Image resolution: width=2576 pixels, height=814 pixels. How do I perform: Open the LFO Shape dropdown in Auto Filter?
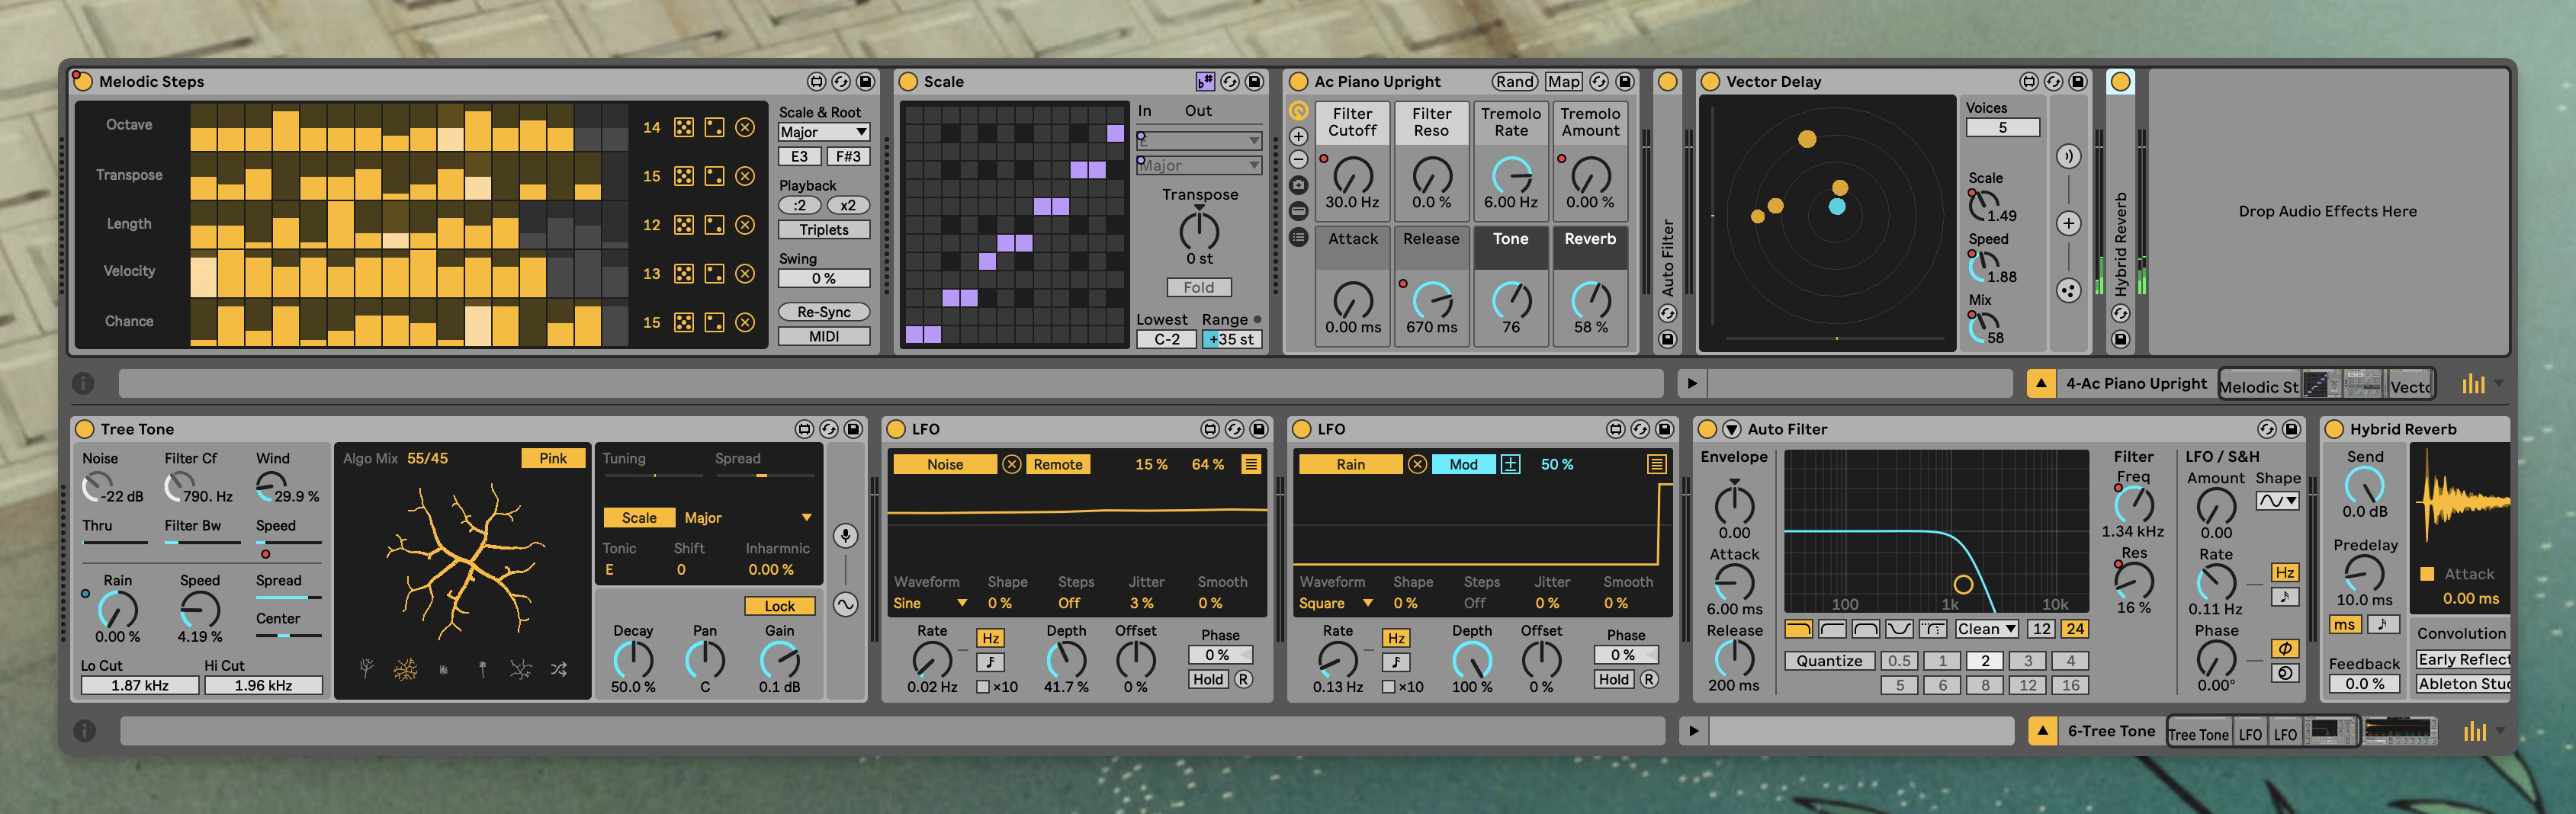tap(2277, 501)
